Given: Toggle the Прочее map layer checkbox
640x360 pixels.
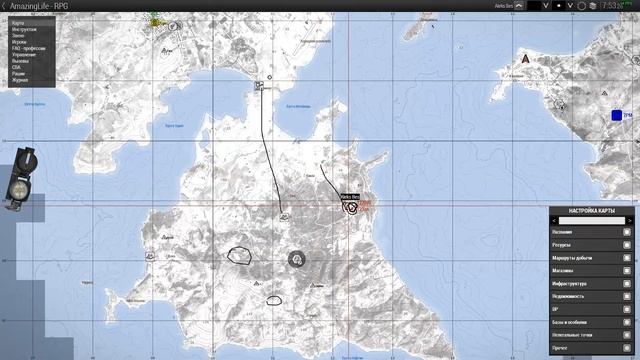Looking at the screenshot, I should (627, 348).
